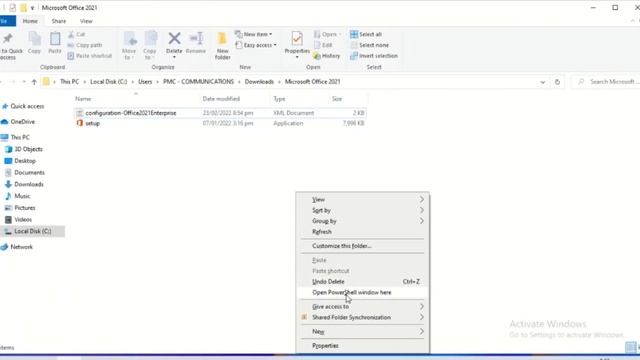Viewport: 640px width, 360px height.
Task: Open New item dropdown
Action: coord(253,34)
